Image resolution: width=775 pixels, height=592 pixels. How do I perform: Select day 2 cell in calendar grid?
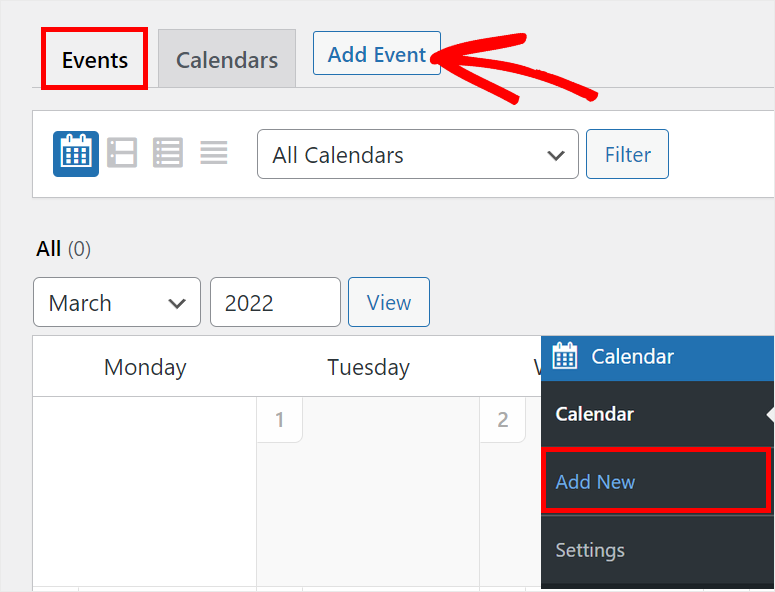(x=510, y=490)
